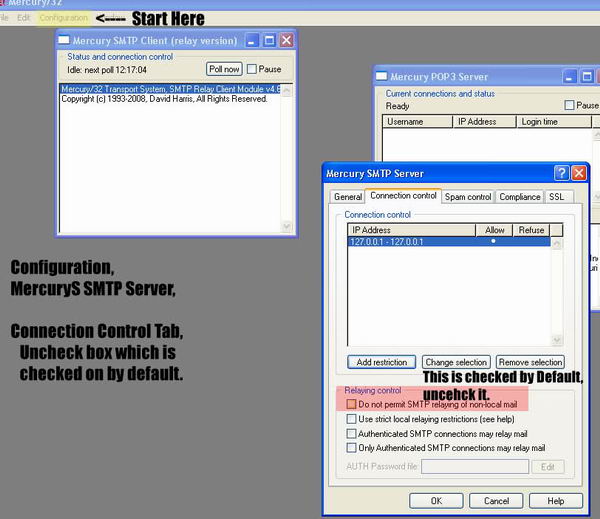
Task: Click the Allow dot for 127.0.0.1 row
Action: tap(493, 241)
